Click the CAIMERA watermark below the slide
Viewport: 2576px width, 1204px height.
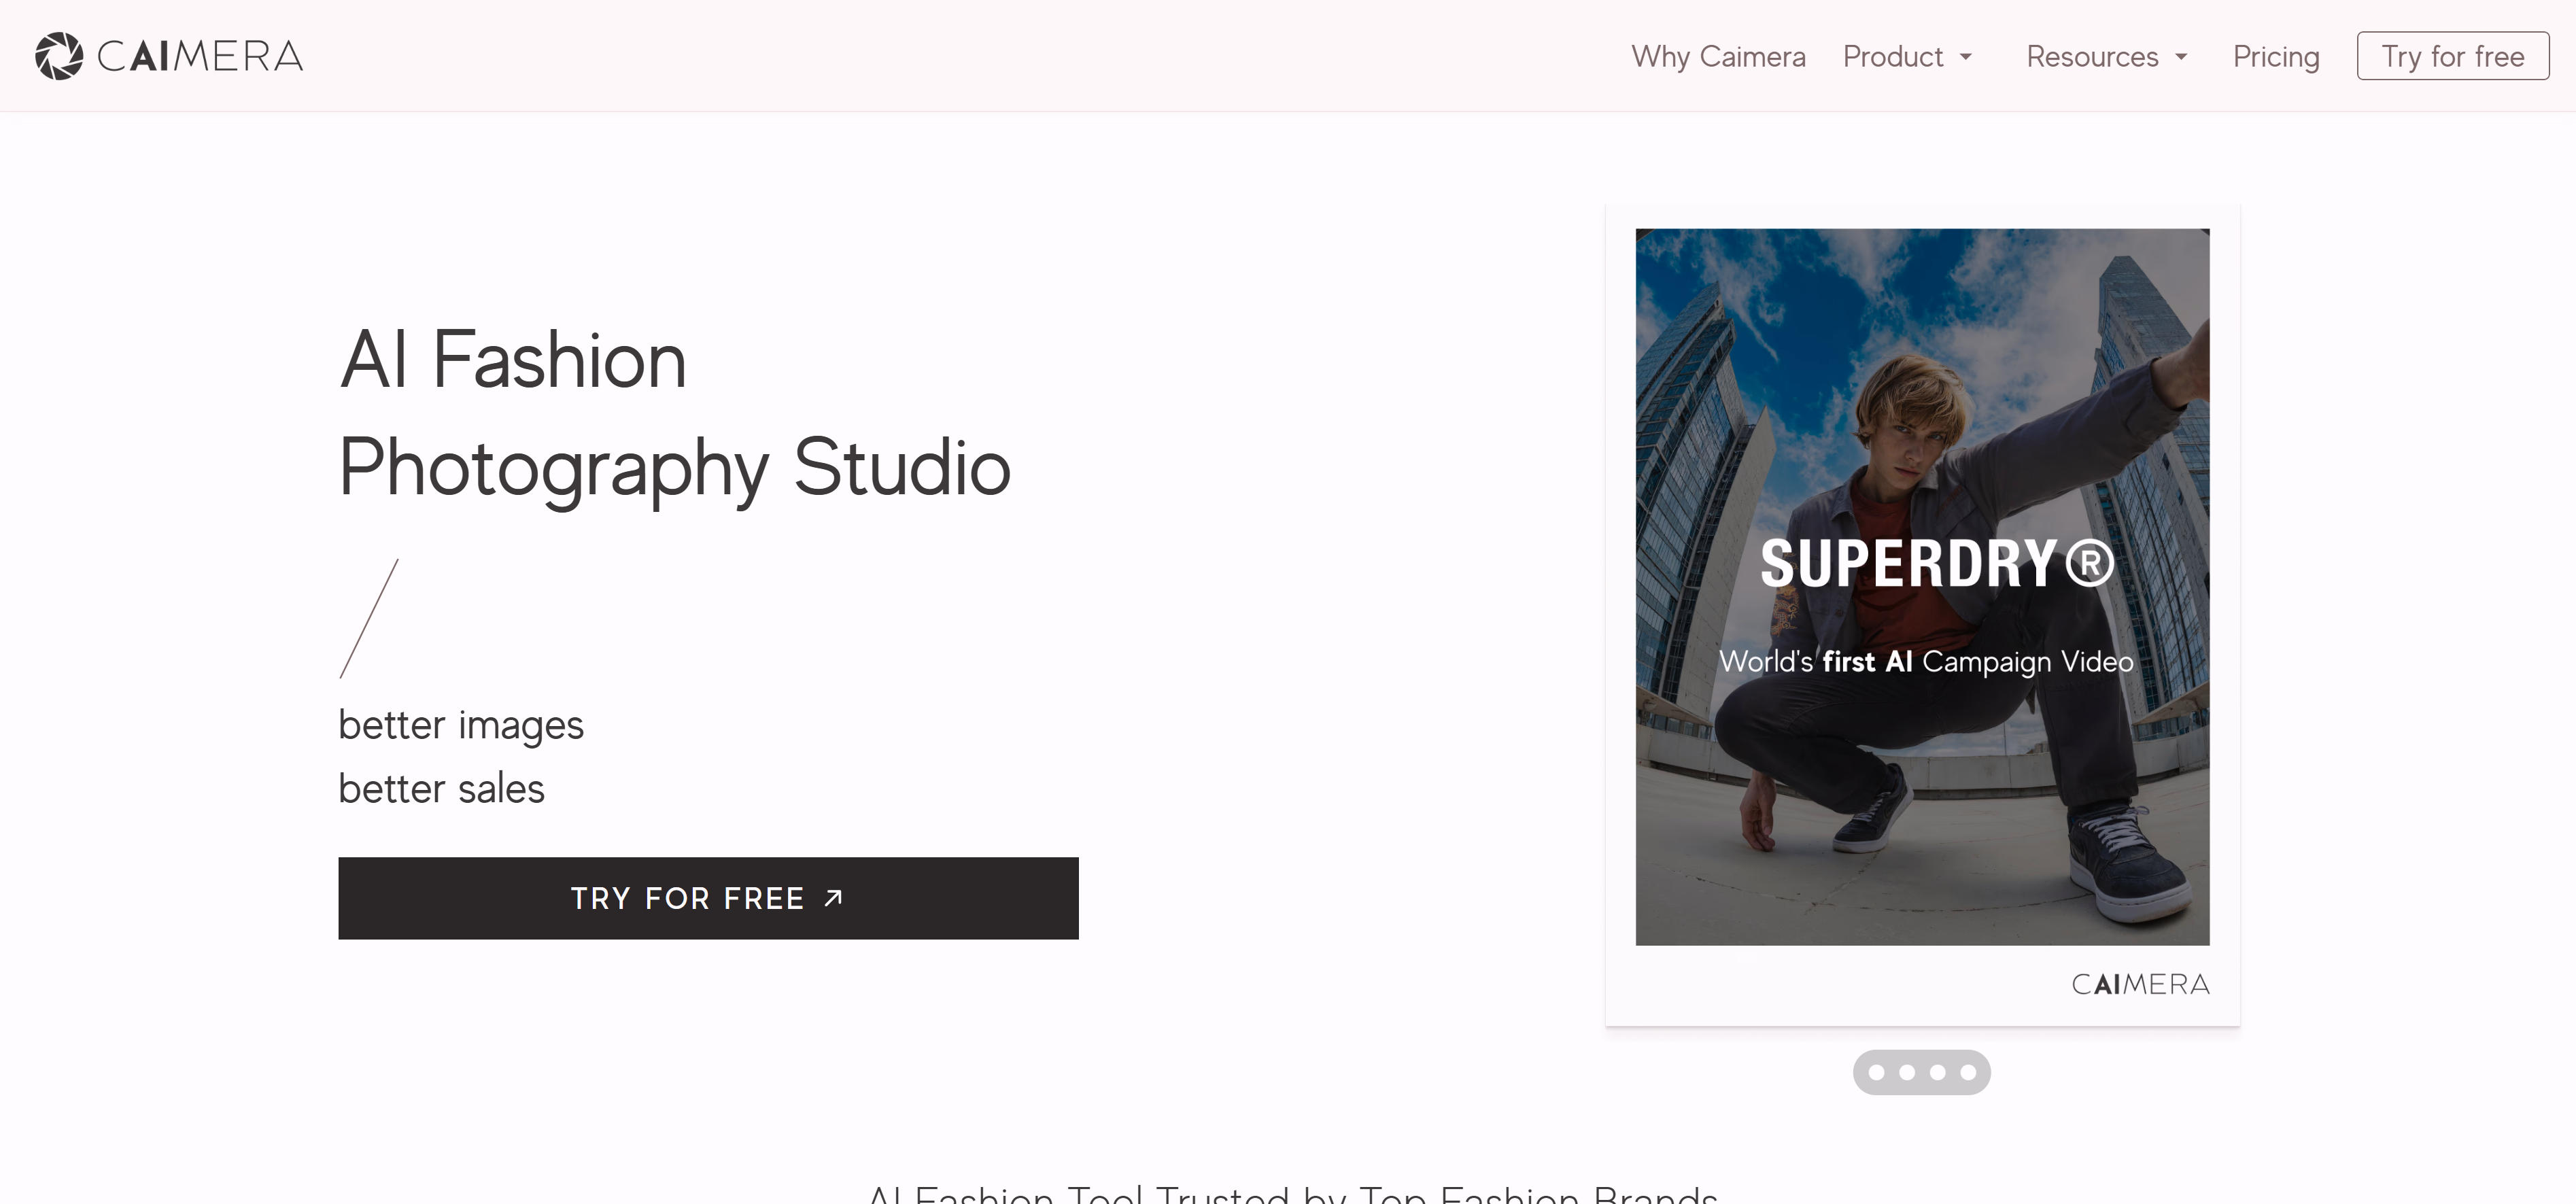pos(2140,984)
